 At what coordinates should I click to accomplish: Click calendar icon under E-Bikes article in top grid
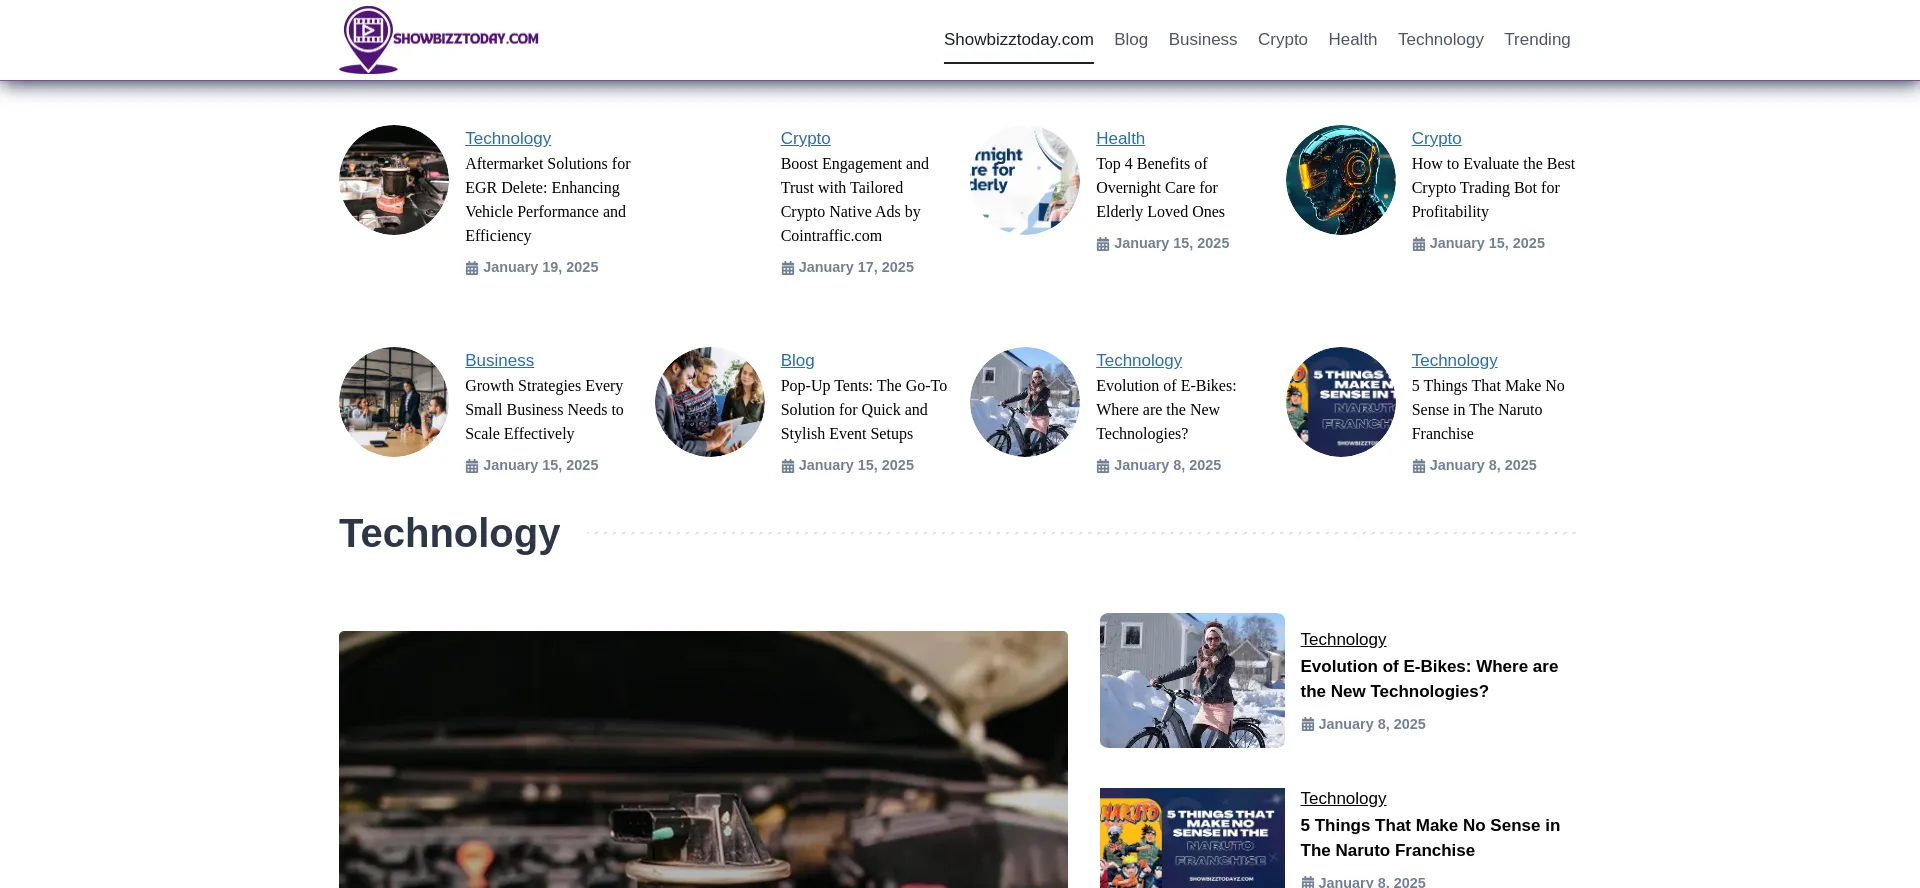(x=1103, y=466)
